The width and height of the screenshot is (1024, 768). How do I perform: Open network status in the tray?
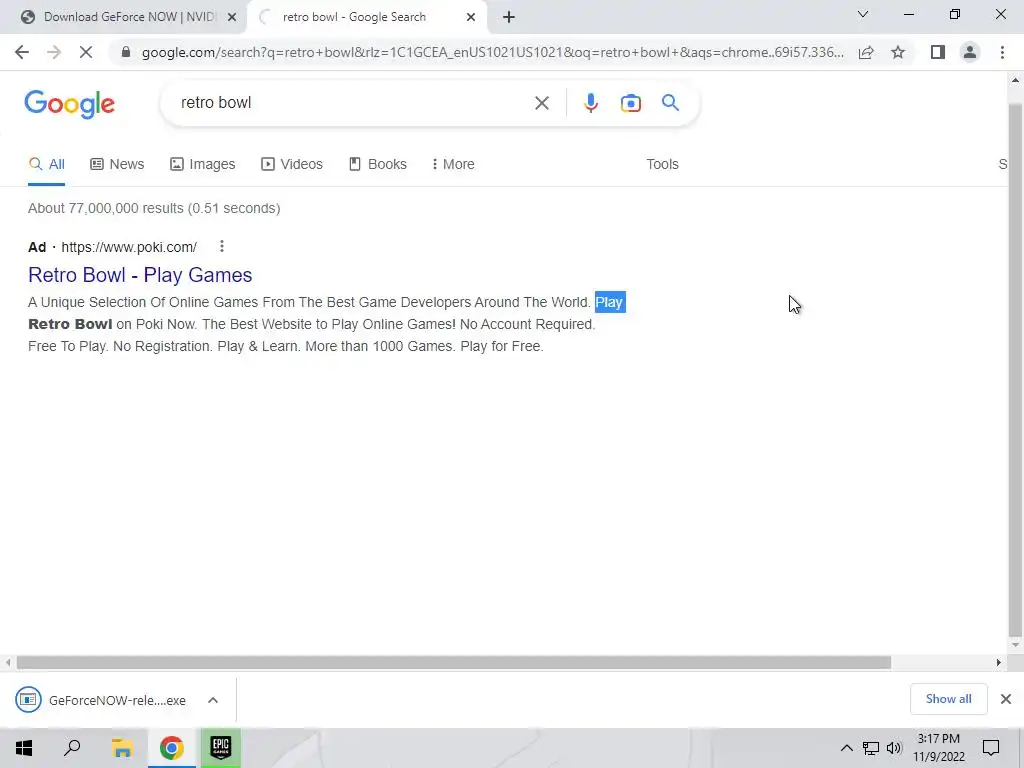[871, 748]
